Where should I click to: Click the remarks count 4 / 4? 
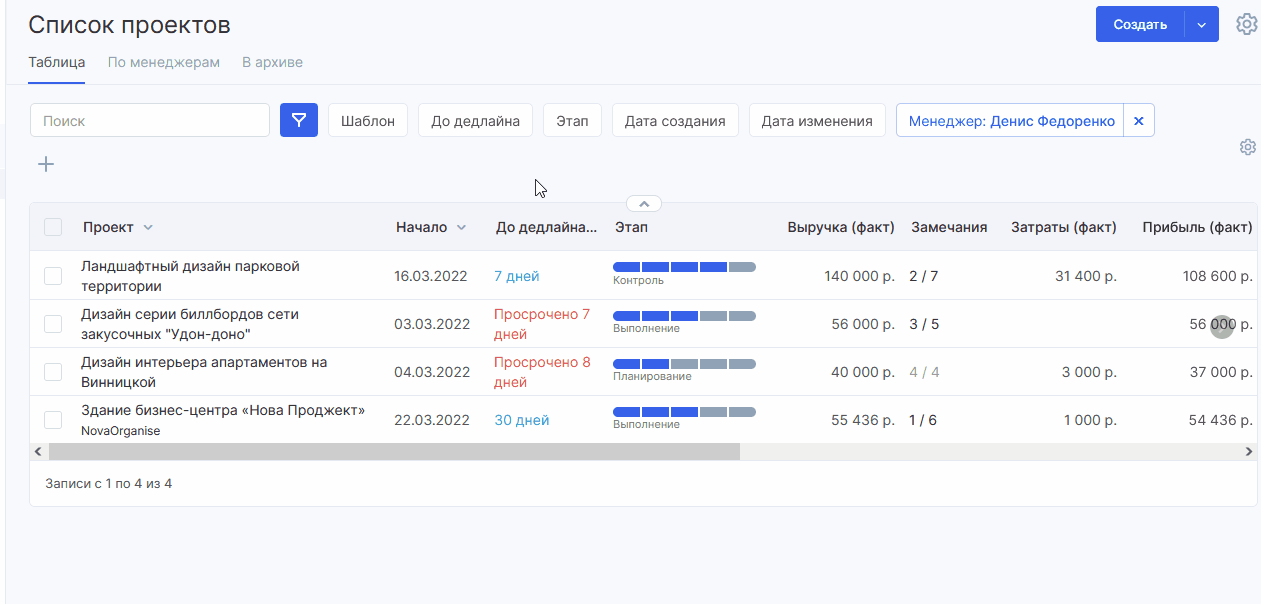924,372
